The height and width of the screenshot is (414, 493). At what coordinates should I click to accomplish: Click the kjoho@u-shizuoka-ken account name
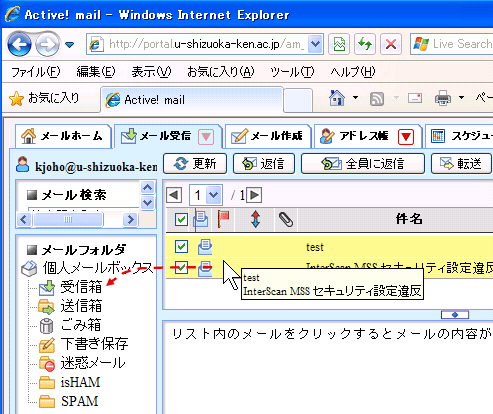click(x=96, y=166)
